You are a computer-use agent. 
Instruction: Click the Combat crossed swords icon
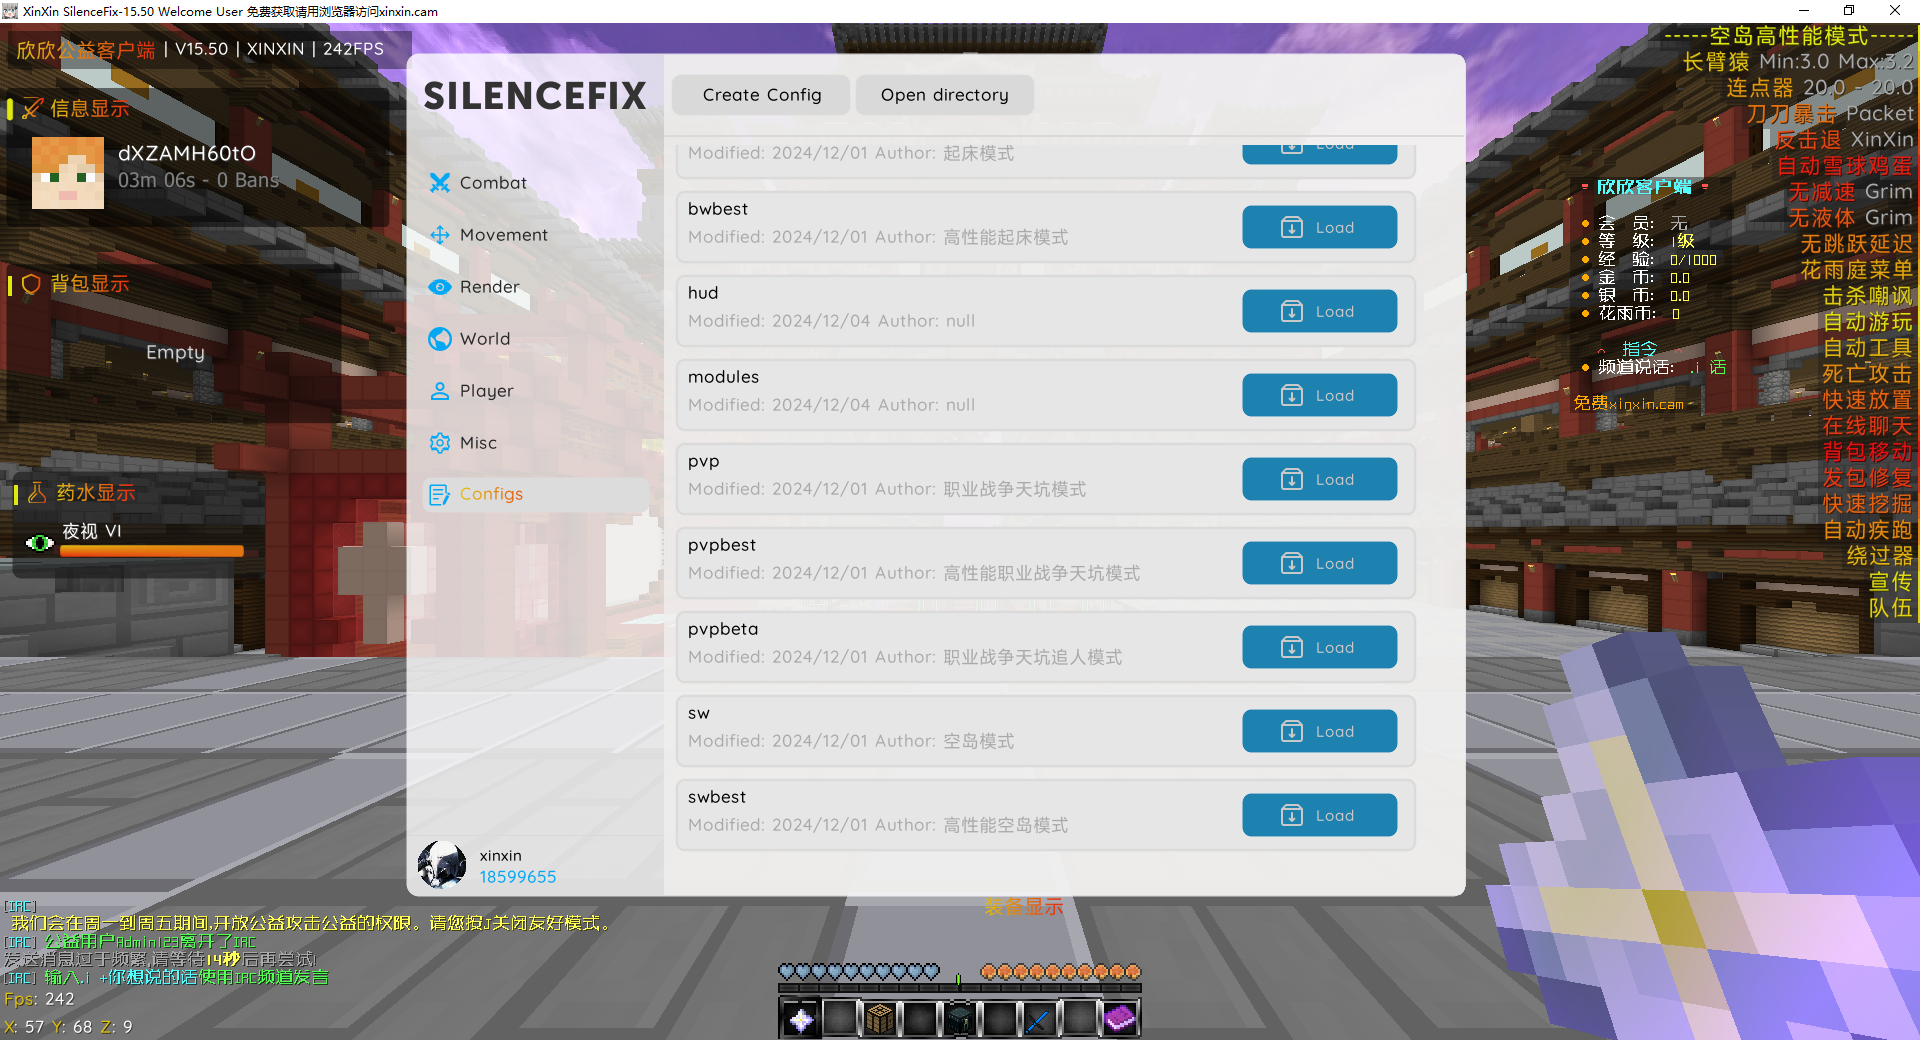[439, 183]
